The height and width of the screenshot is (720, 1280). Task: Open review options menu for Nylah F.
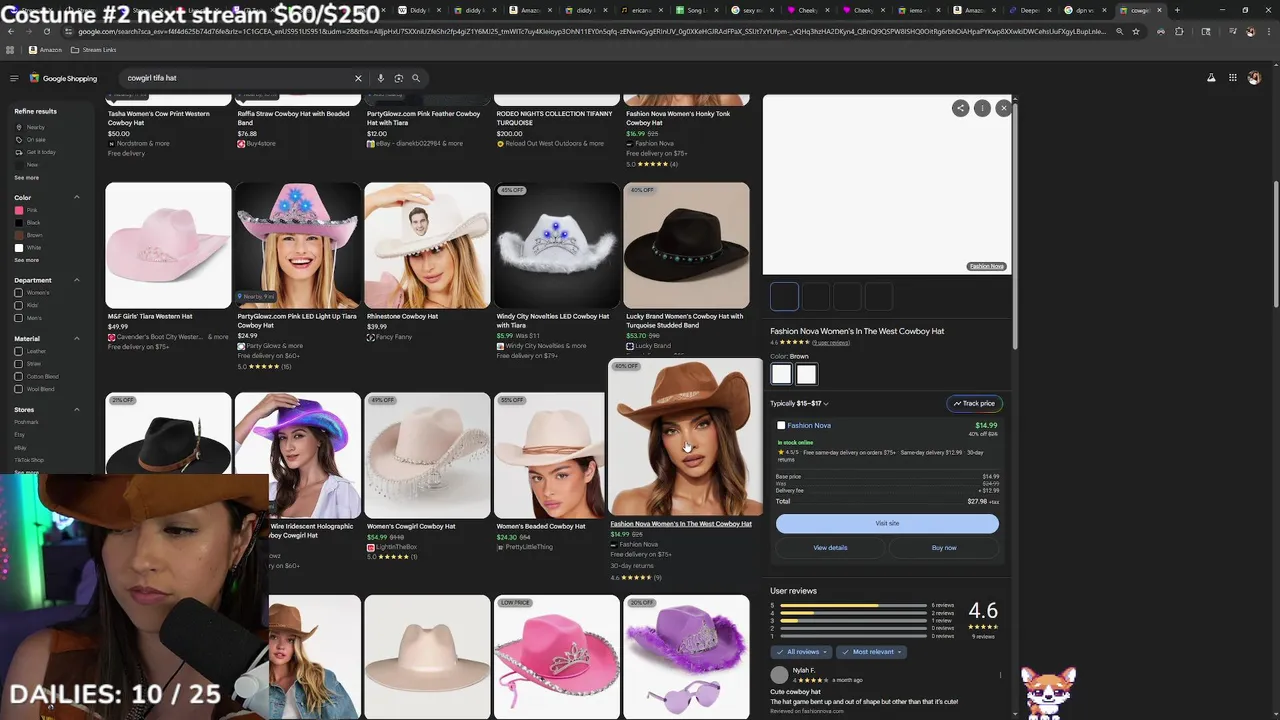pyautogui.click(x=1001, y=675)
